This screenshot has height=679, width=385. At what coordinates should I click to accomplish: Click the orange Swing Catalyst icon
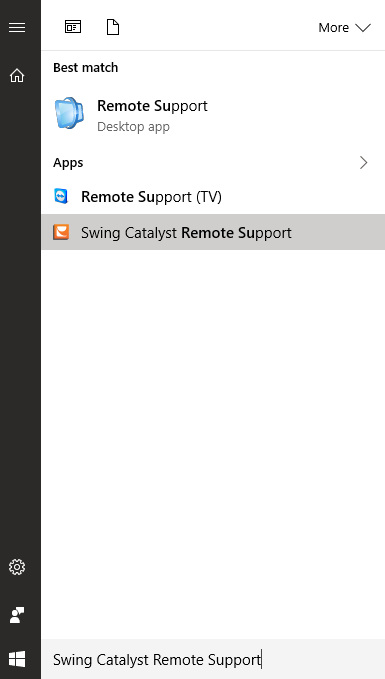[x=61, y=232]
